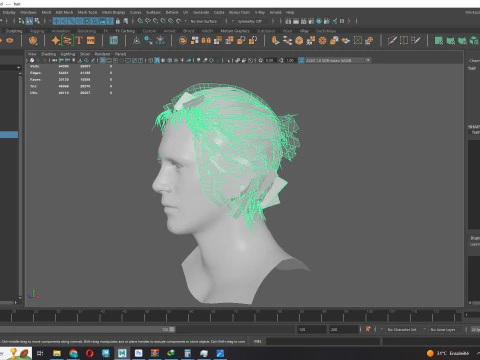Open the viewport color space dropdown
Image resolution: width=480 pixels, height=360 pixels.
tap(338, 60)
